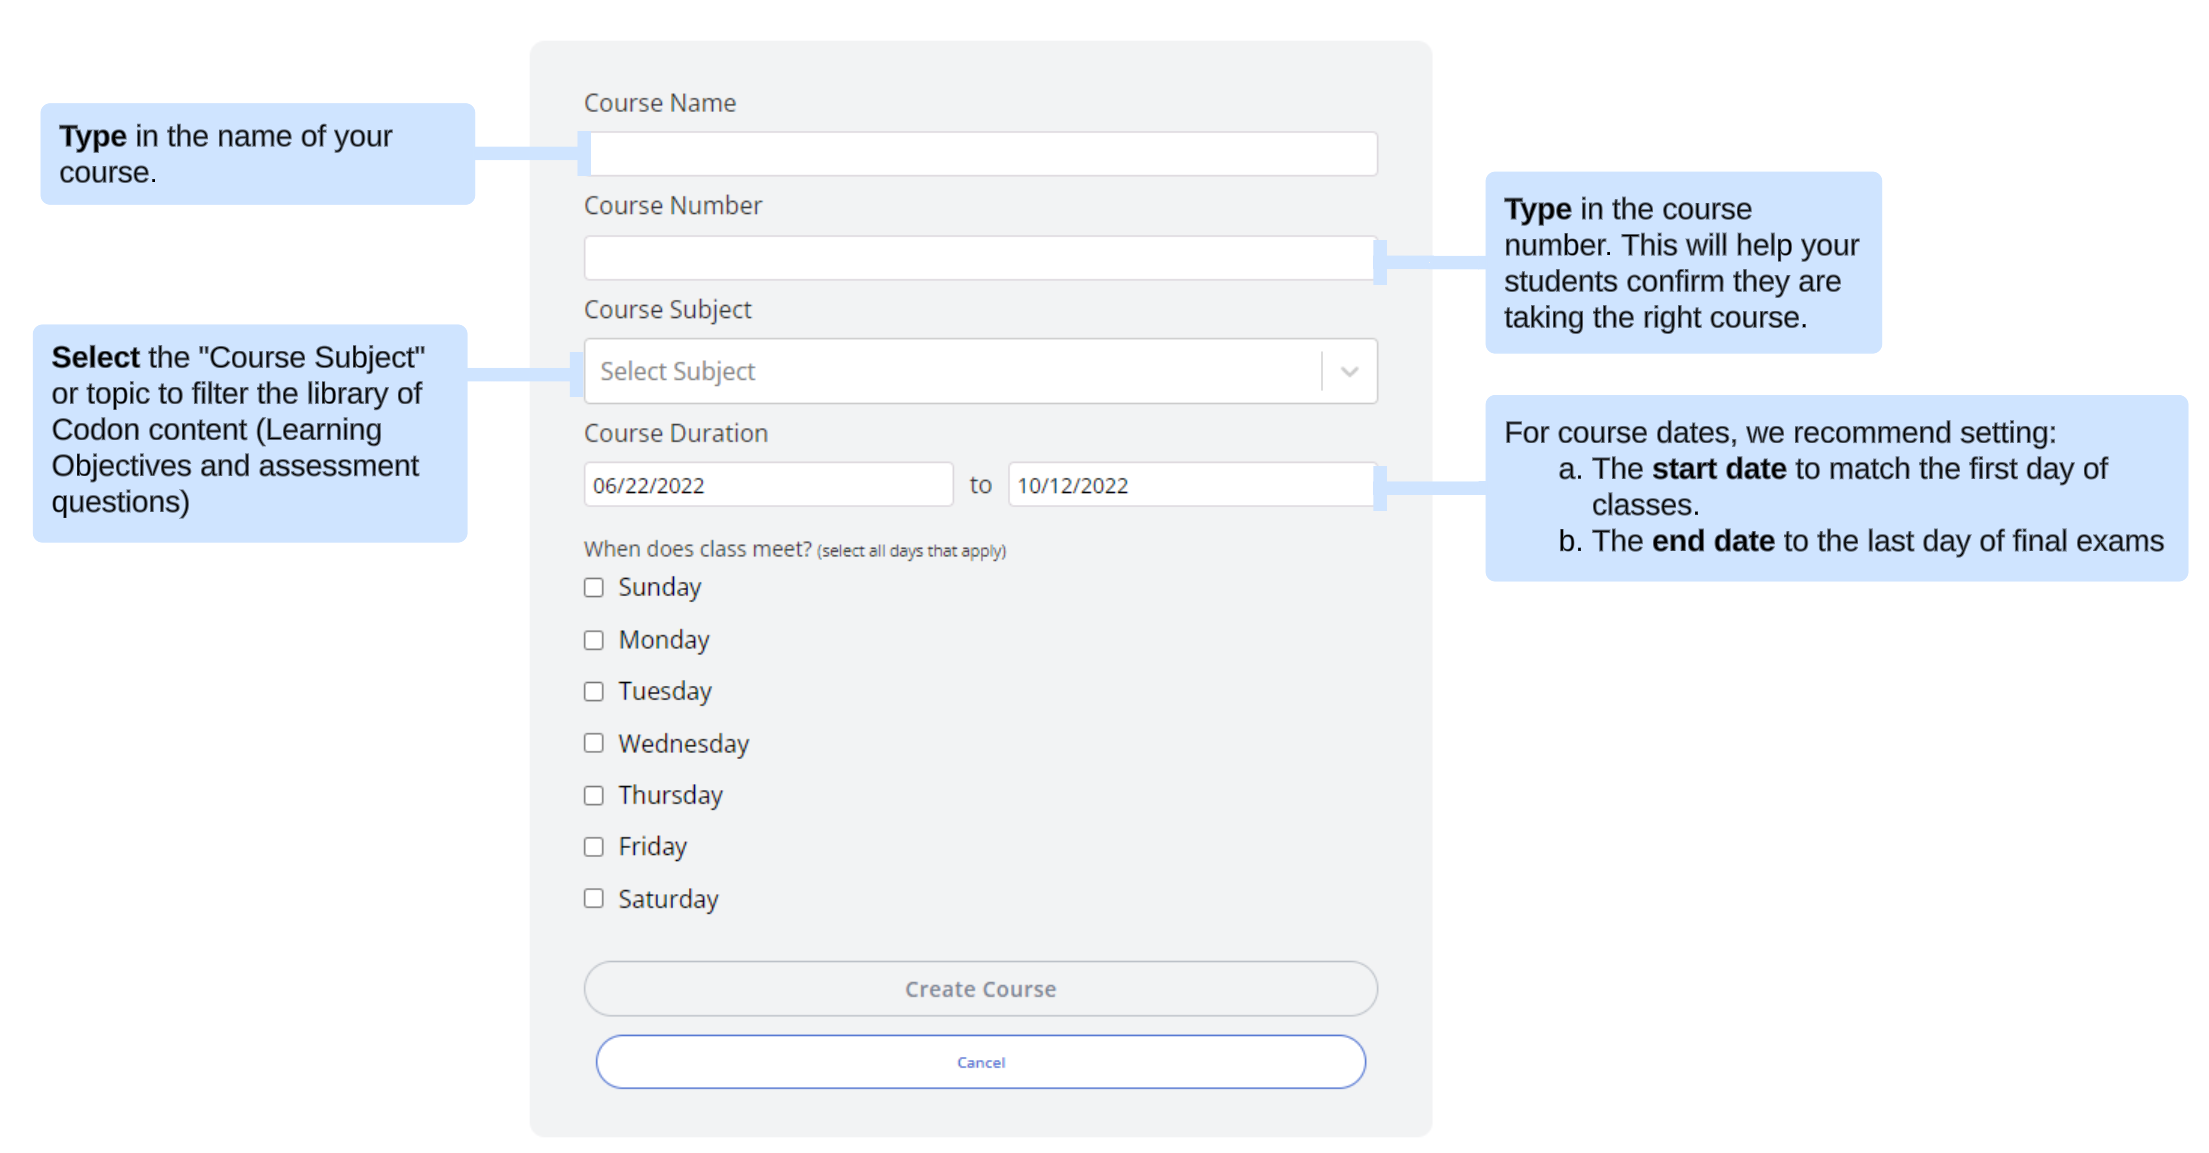This screenshot has height=1153, width=2209.
Task: Check the Sunday checkbox
Action: click(x=594, y=588)
